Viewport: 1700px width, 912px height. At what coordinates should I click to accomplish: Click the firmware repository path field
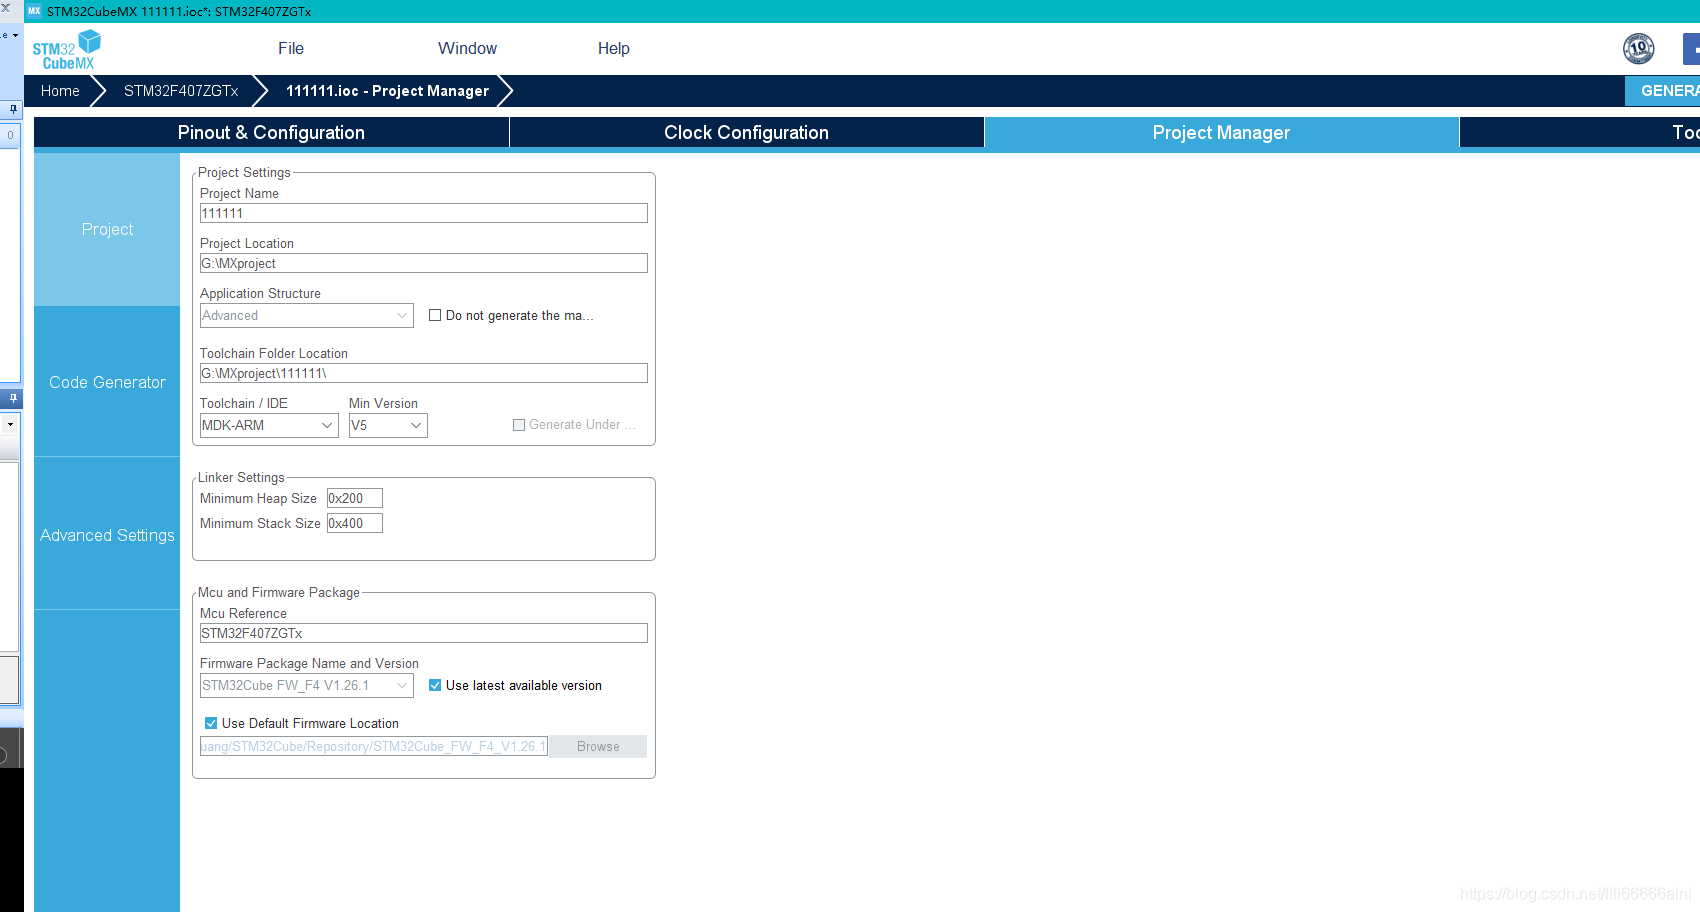click(x=374, y=746)
